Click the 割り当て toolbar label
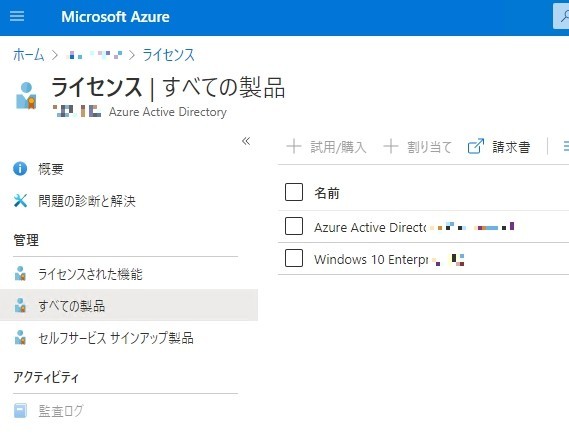Viewport: 569px width, 437px height. click(429, 147)
